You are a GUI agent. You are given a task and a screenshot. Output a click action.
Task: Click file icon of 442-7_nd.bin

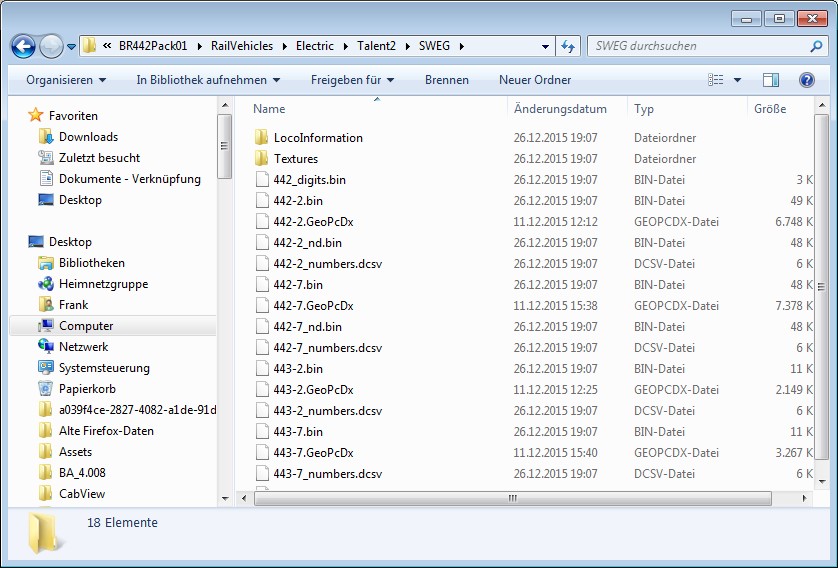pos(262,327)
